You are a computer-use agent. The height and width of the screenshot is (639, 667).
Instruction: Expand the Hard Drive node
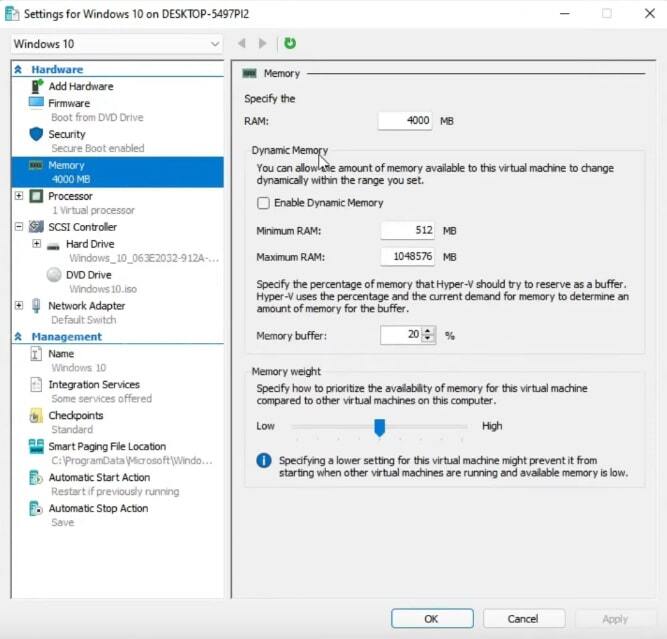[x=37, y=244]
